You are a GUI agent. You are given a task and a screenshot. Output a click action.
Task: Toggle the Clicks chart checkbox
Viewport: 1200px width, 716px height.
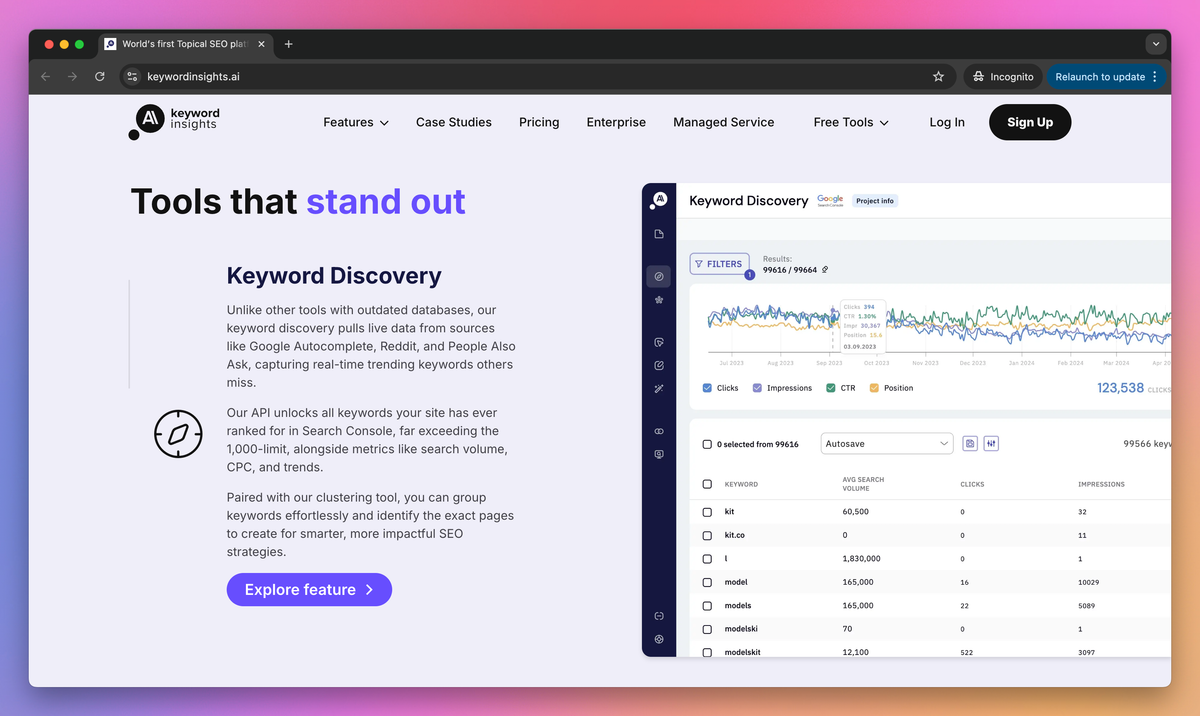click(708, 388)
